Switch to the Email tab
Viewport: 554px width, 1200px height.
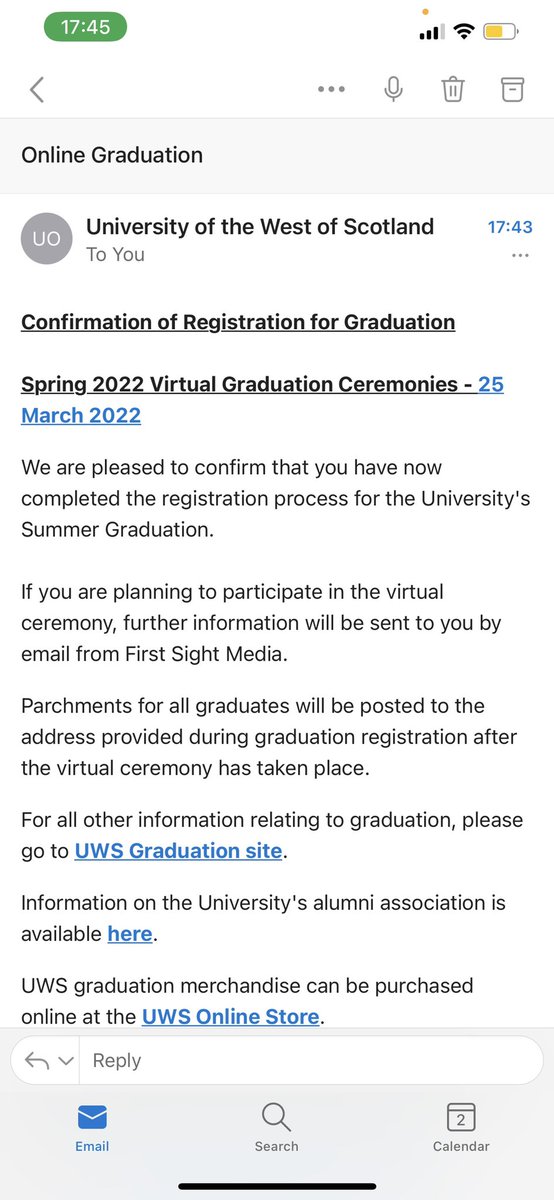click(x=92, y=1128)
